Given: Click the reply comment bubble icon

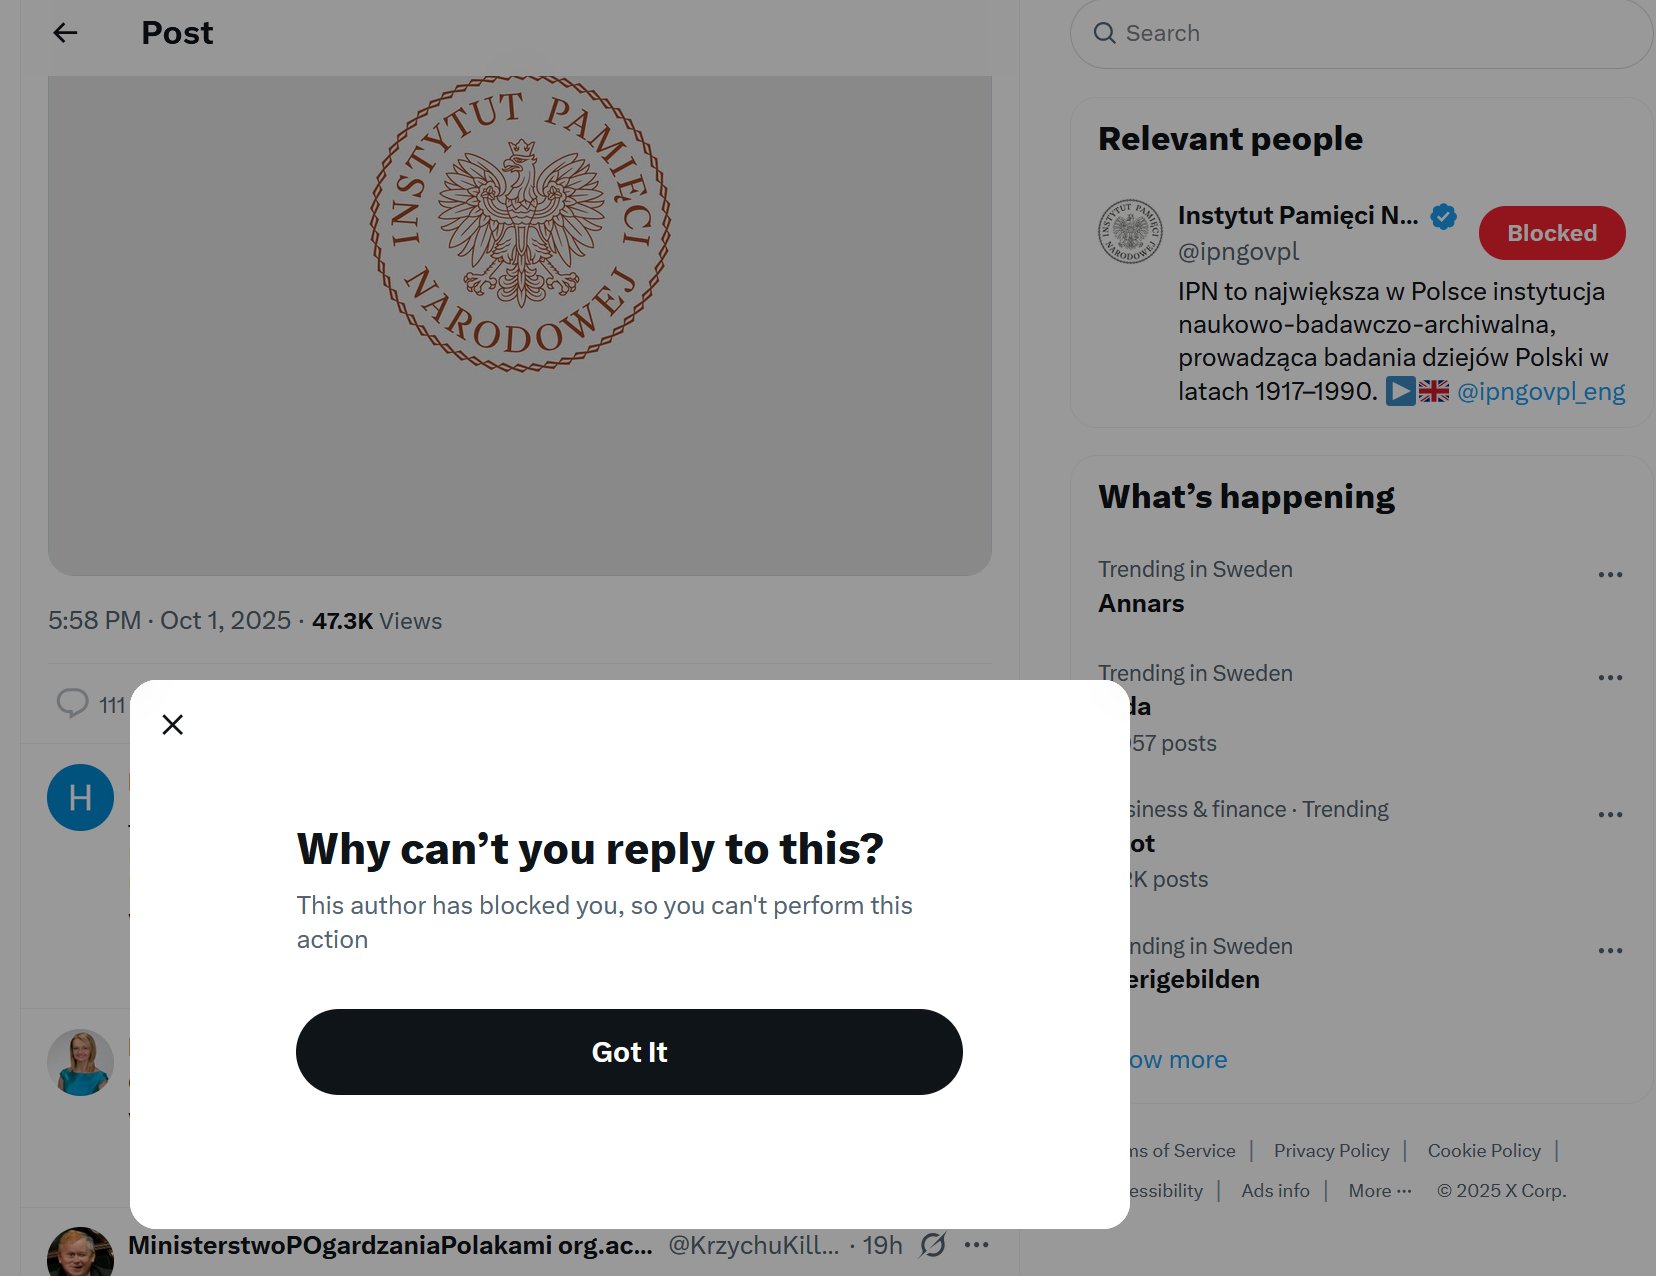Looking at the screenshot, I should [72, 703].
